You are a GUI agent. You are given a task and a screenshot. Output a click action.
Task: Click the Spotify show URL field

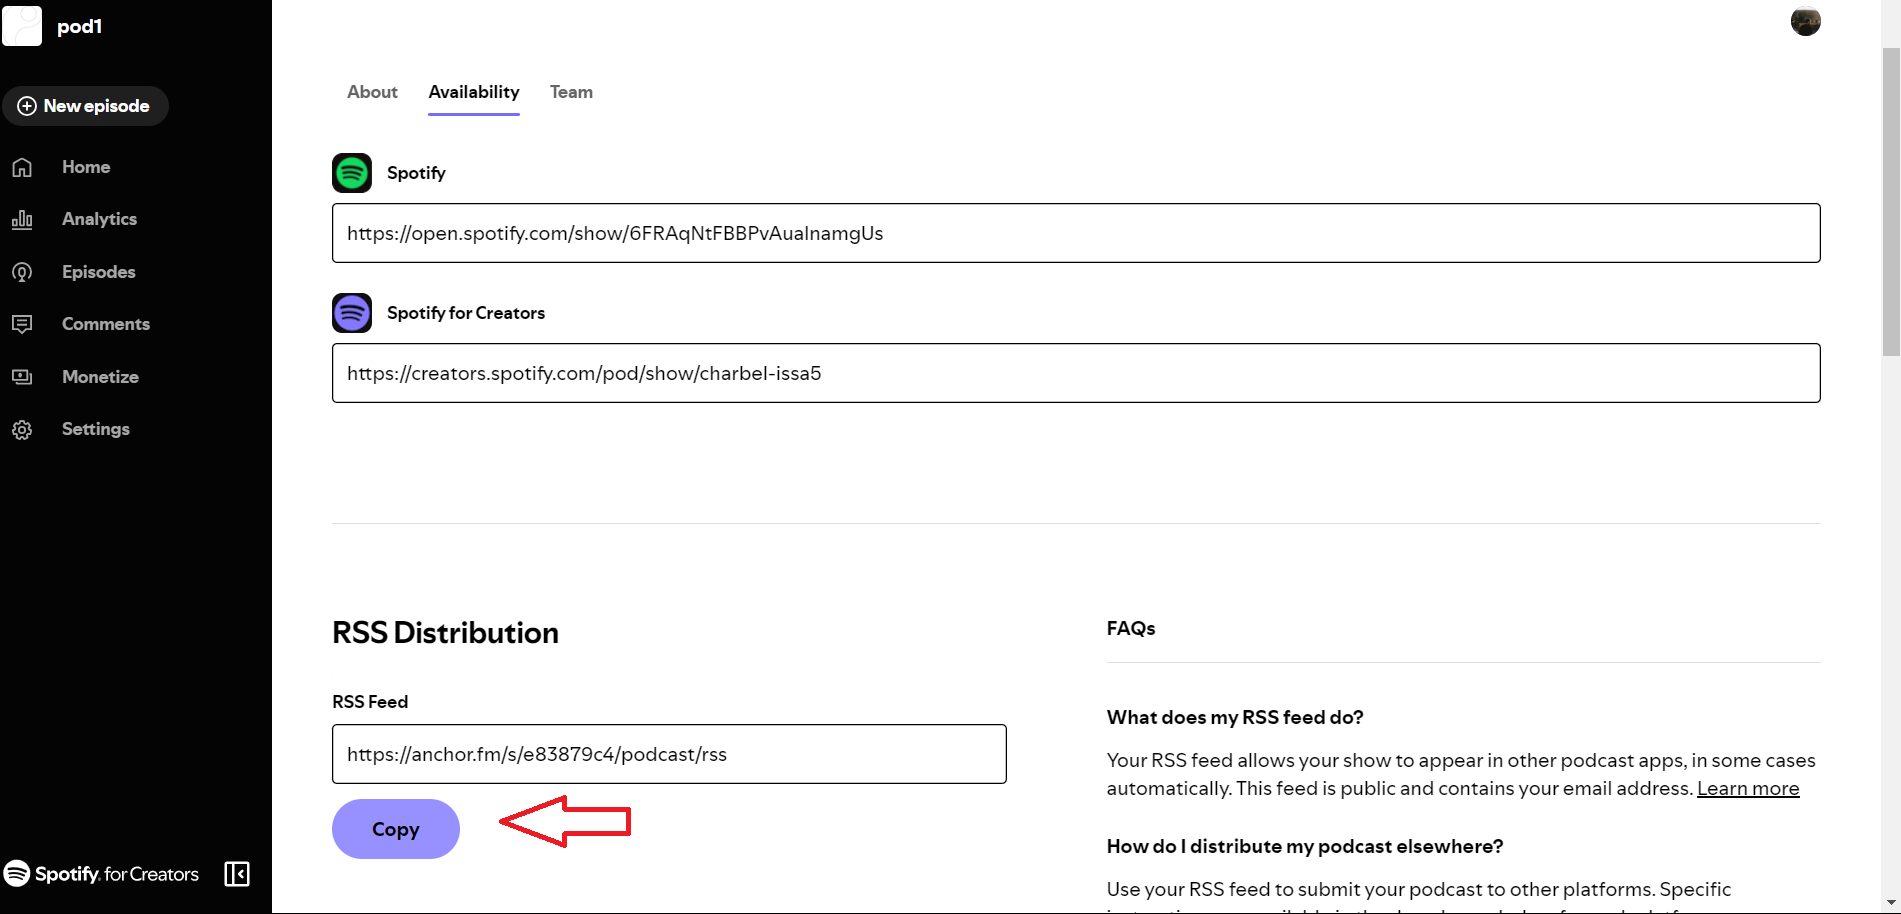click(x=1075, y=233)
